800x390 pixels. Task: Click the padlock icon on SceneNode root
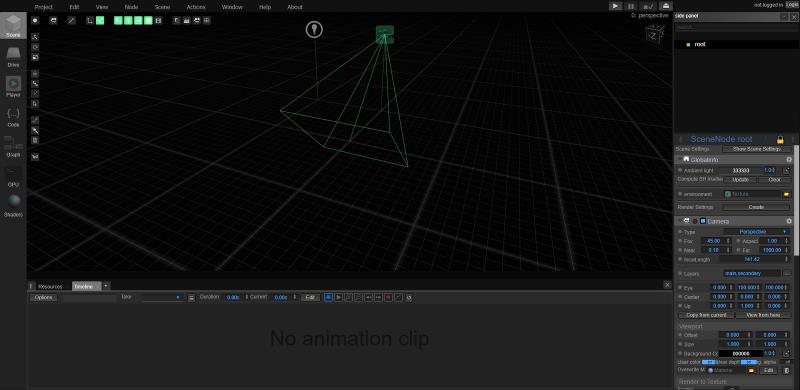pyautogui.click(x=780, y=139)
